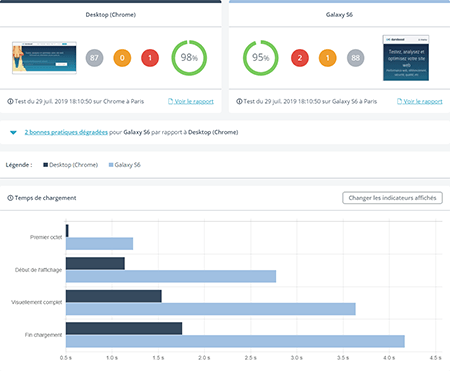This screenshot has width=450, height=371.
Task: Toggle Galaxy S6 legend light blue swatch
Action: pos(111,165)
